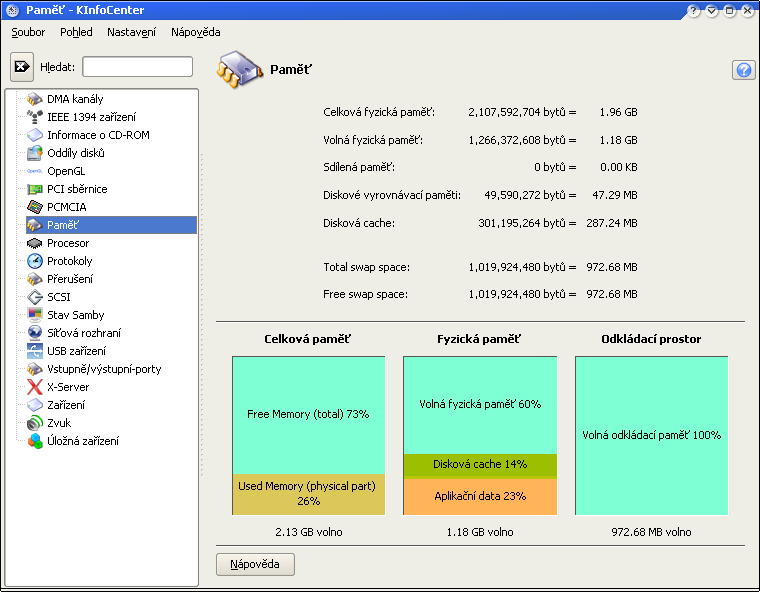Image resolution: width=760 pixels, height=592 pixels.
Task: Click the Fyzická paměť chart heading
Action: (x=479, y=339)
